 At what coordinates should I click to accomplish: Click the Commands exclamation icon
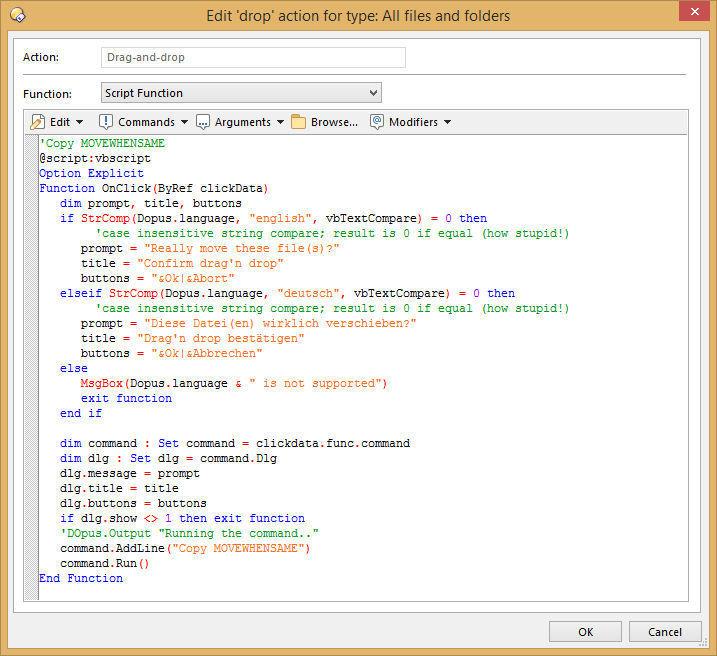coord(106,122)
